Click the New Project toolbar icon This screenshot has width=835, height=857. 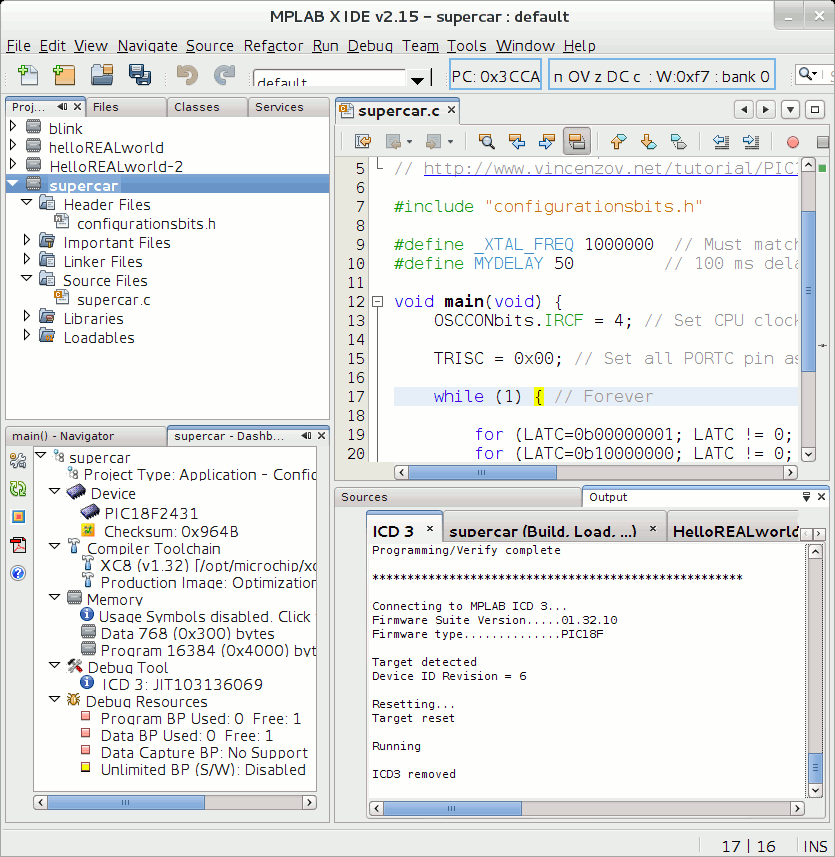click(x=64, y=75)
